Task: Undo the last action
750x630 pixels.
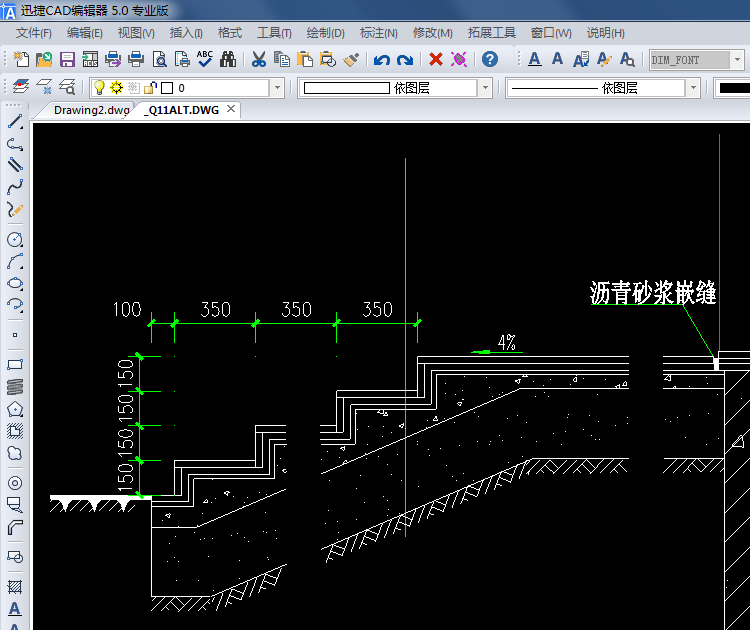Action: point(382,60)
